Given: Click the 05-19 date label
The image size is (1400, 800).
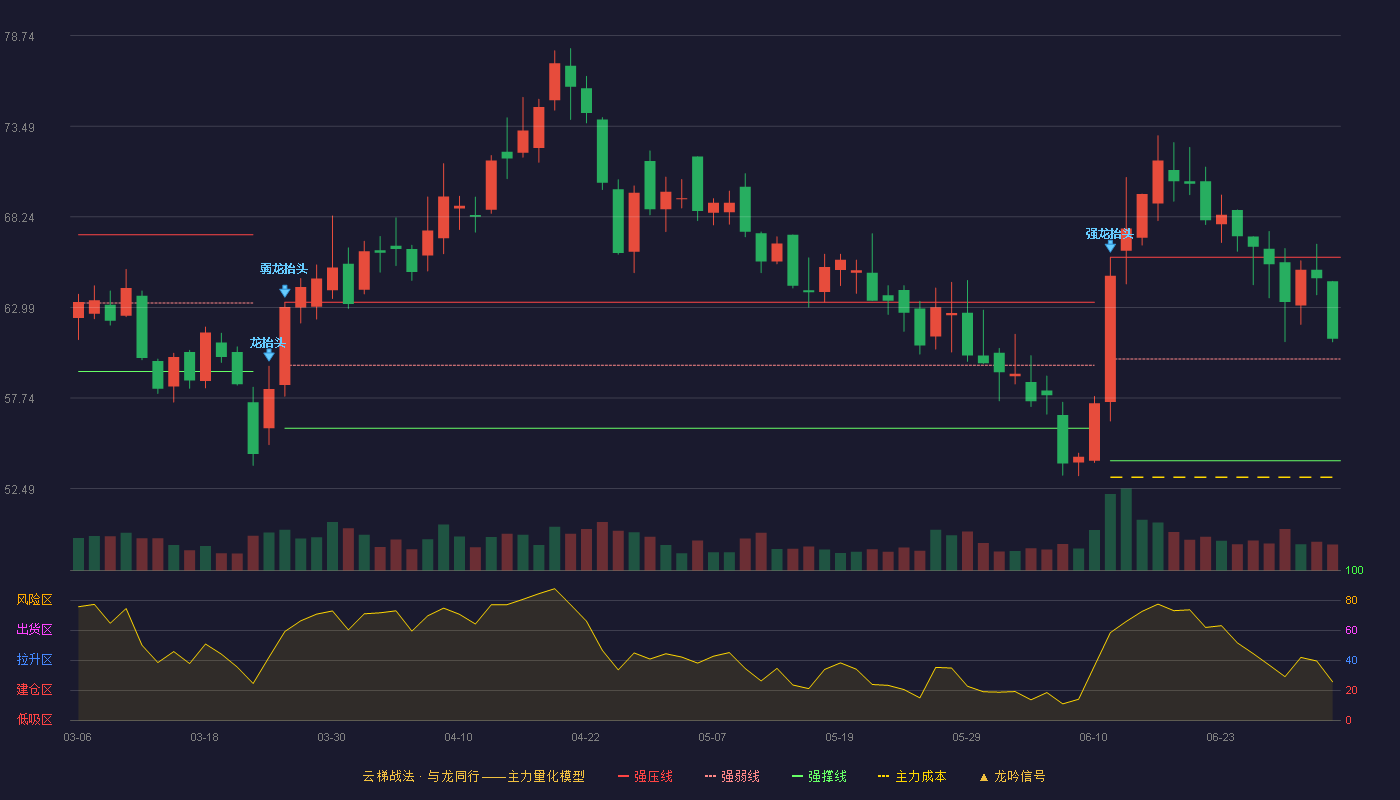Looking at the screenshot, I should tap(839, 737).
